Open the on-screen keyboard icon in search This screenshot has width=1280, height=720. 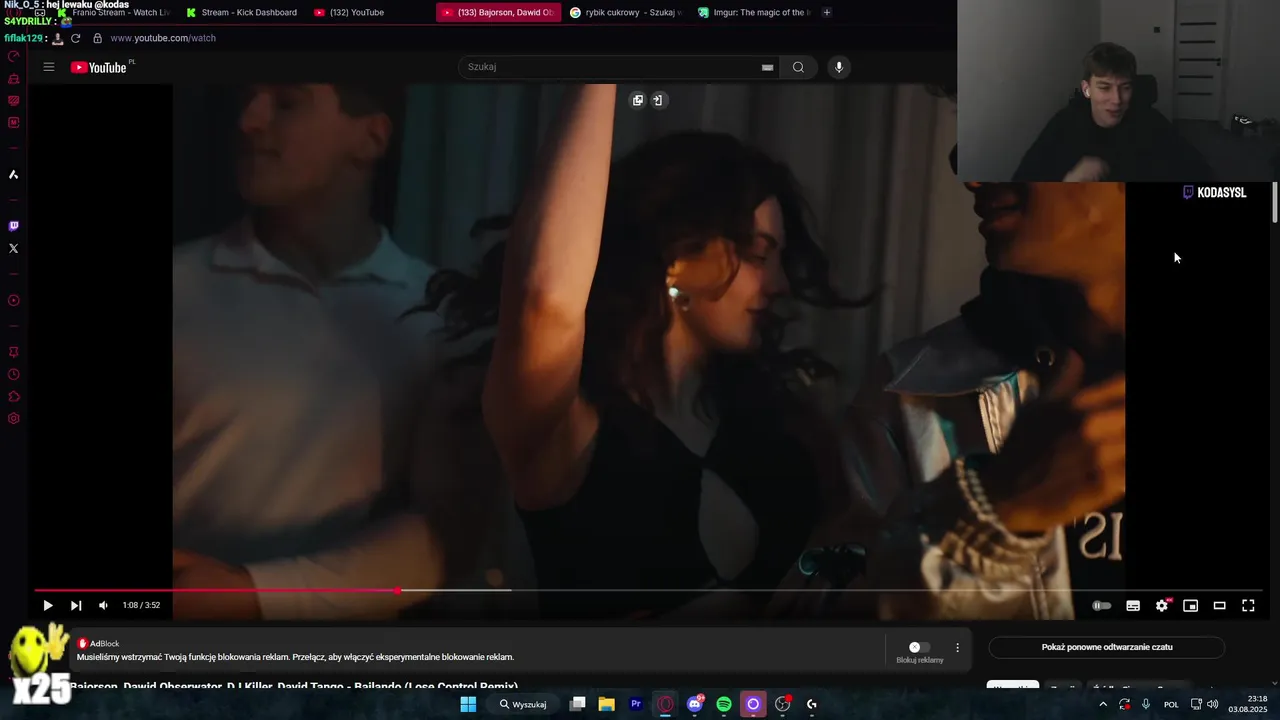point(767,67)
